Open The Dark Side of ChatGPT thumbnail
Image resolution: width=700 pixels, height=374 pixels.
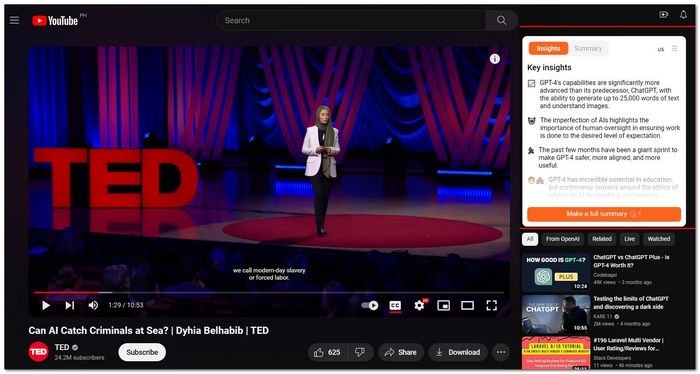(556, 314)
